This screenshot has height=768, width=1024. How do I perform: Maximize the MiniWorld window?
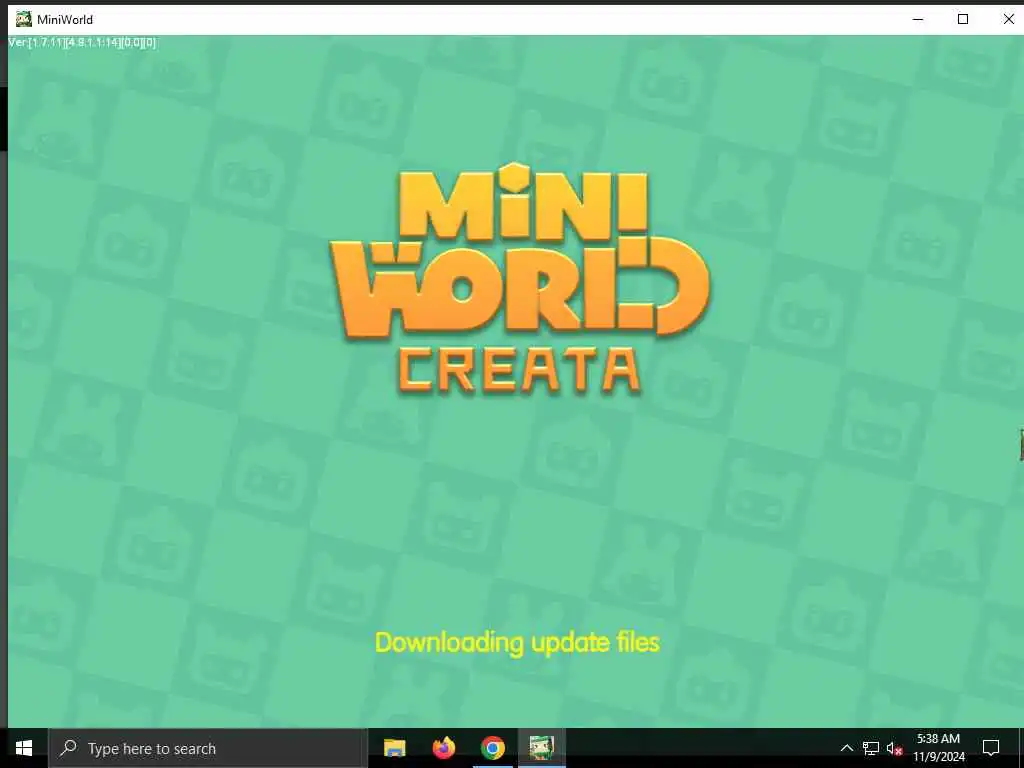pos(963,19)
